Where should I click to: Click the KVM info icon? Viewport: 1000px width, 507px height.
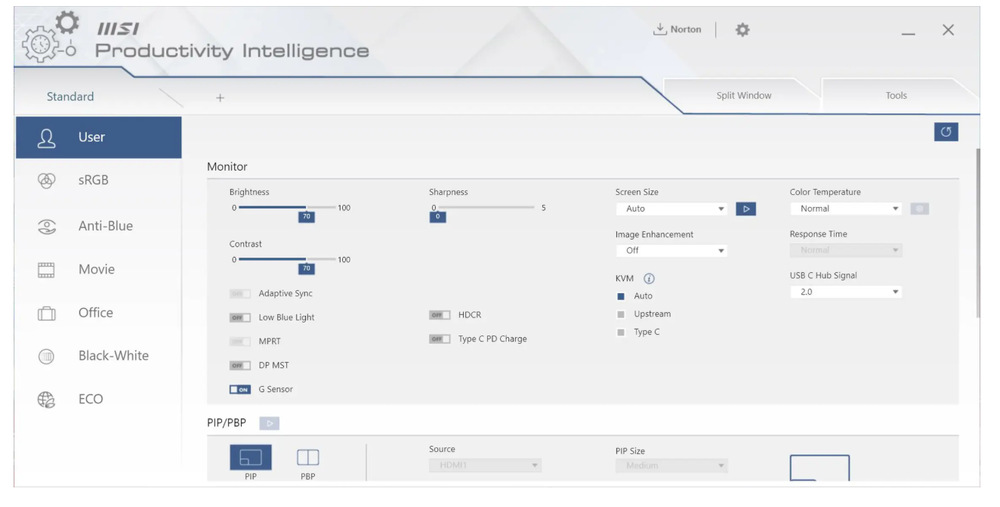(649, 279)
